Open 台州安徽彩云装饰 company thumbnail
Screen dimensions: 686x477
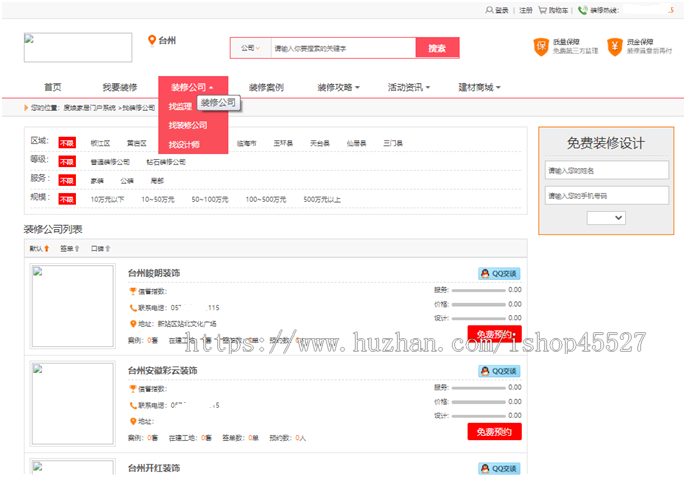(73, 403)
